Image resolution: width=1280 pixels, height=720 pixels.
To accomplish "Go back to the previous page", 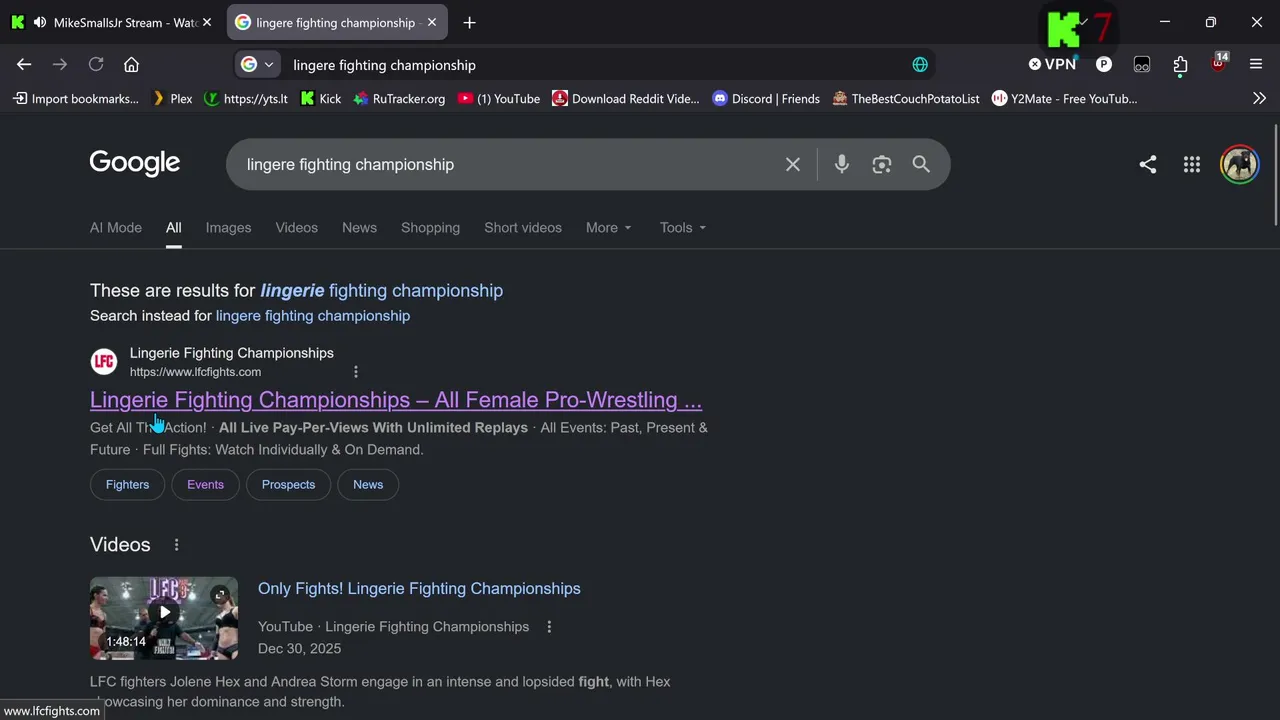I will (24, 64).
